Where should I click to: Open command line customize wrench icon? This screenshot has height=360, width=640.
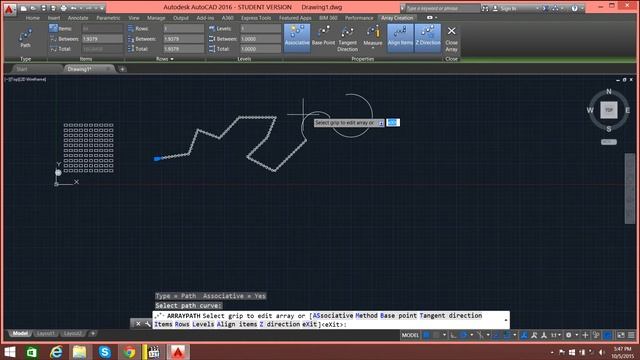point(147,324)
